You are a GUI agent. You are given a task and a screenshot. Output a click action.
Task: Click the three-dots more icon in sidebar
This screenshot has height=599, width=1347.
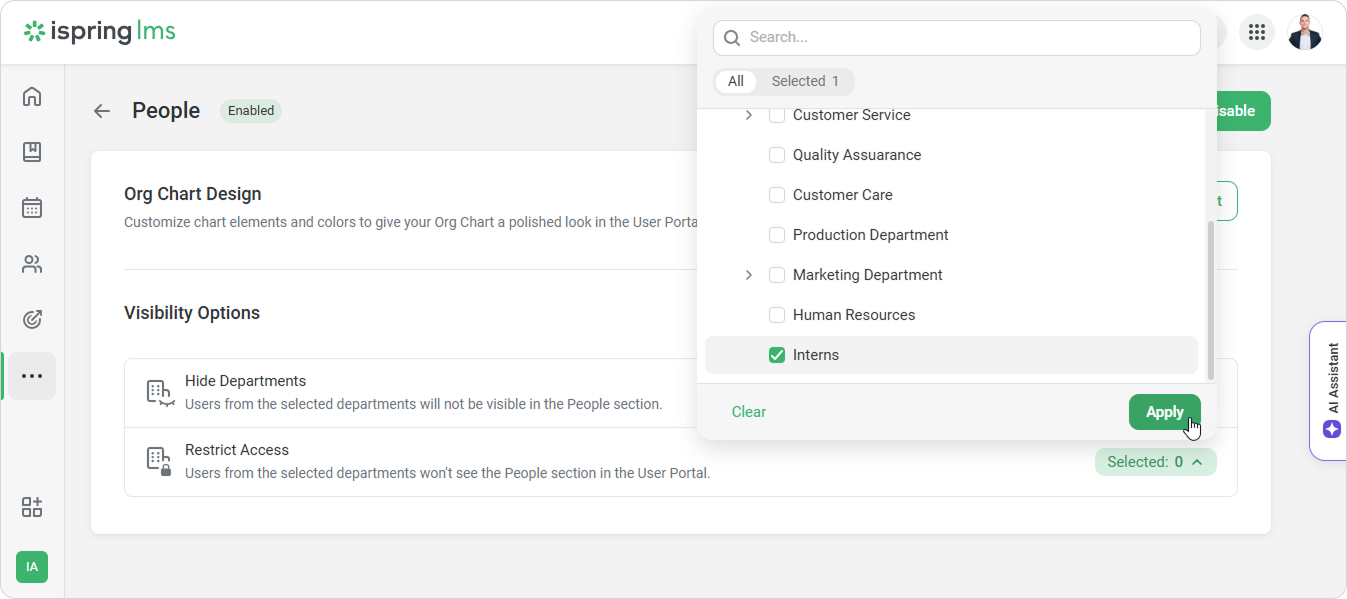coord(32,376)
